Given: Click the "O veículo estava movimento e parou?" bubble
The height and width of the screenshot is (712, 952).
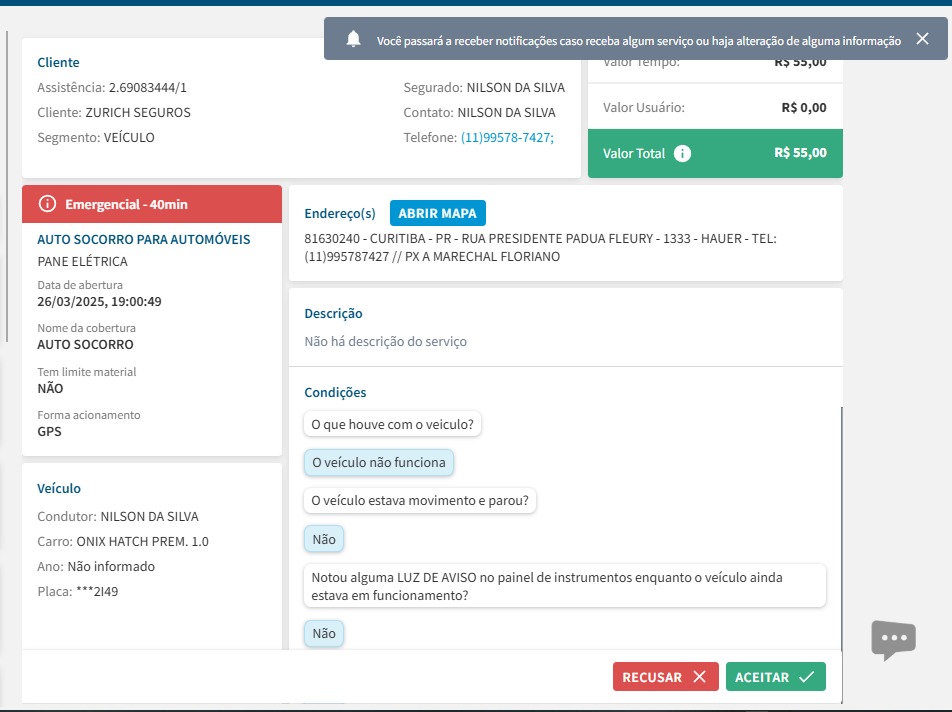Looking at the screenshot, I should click(420, 500).
